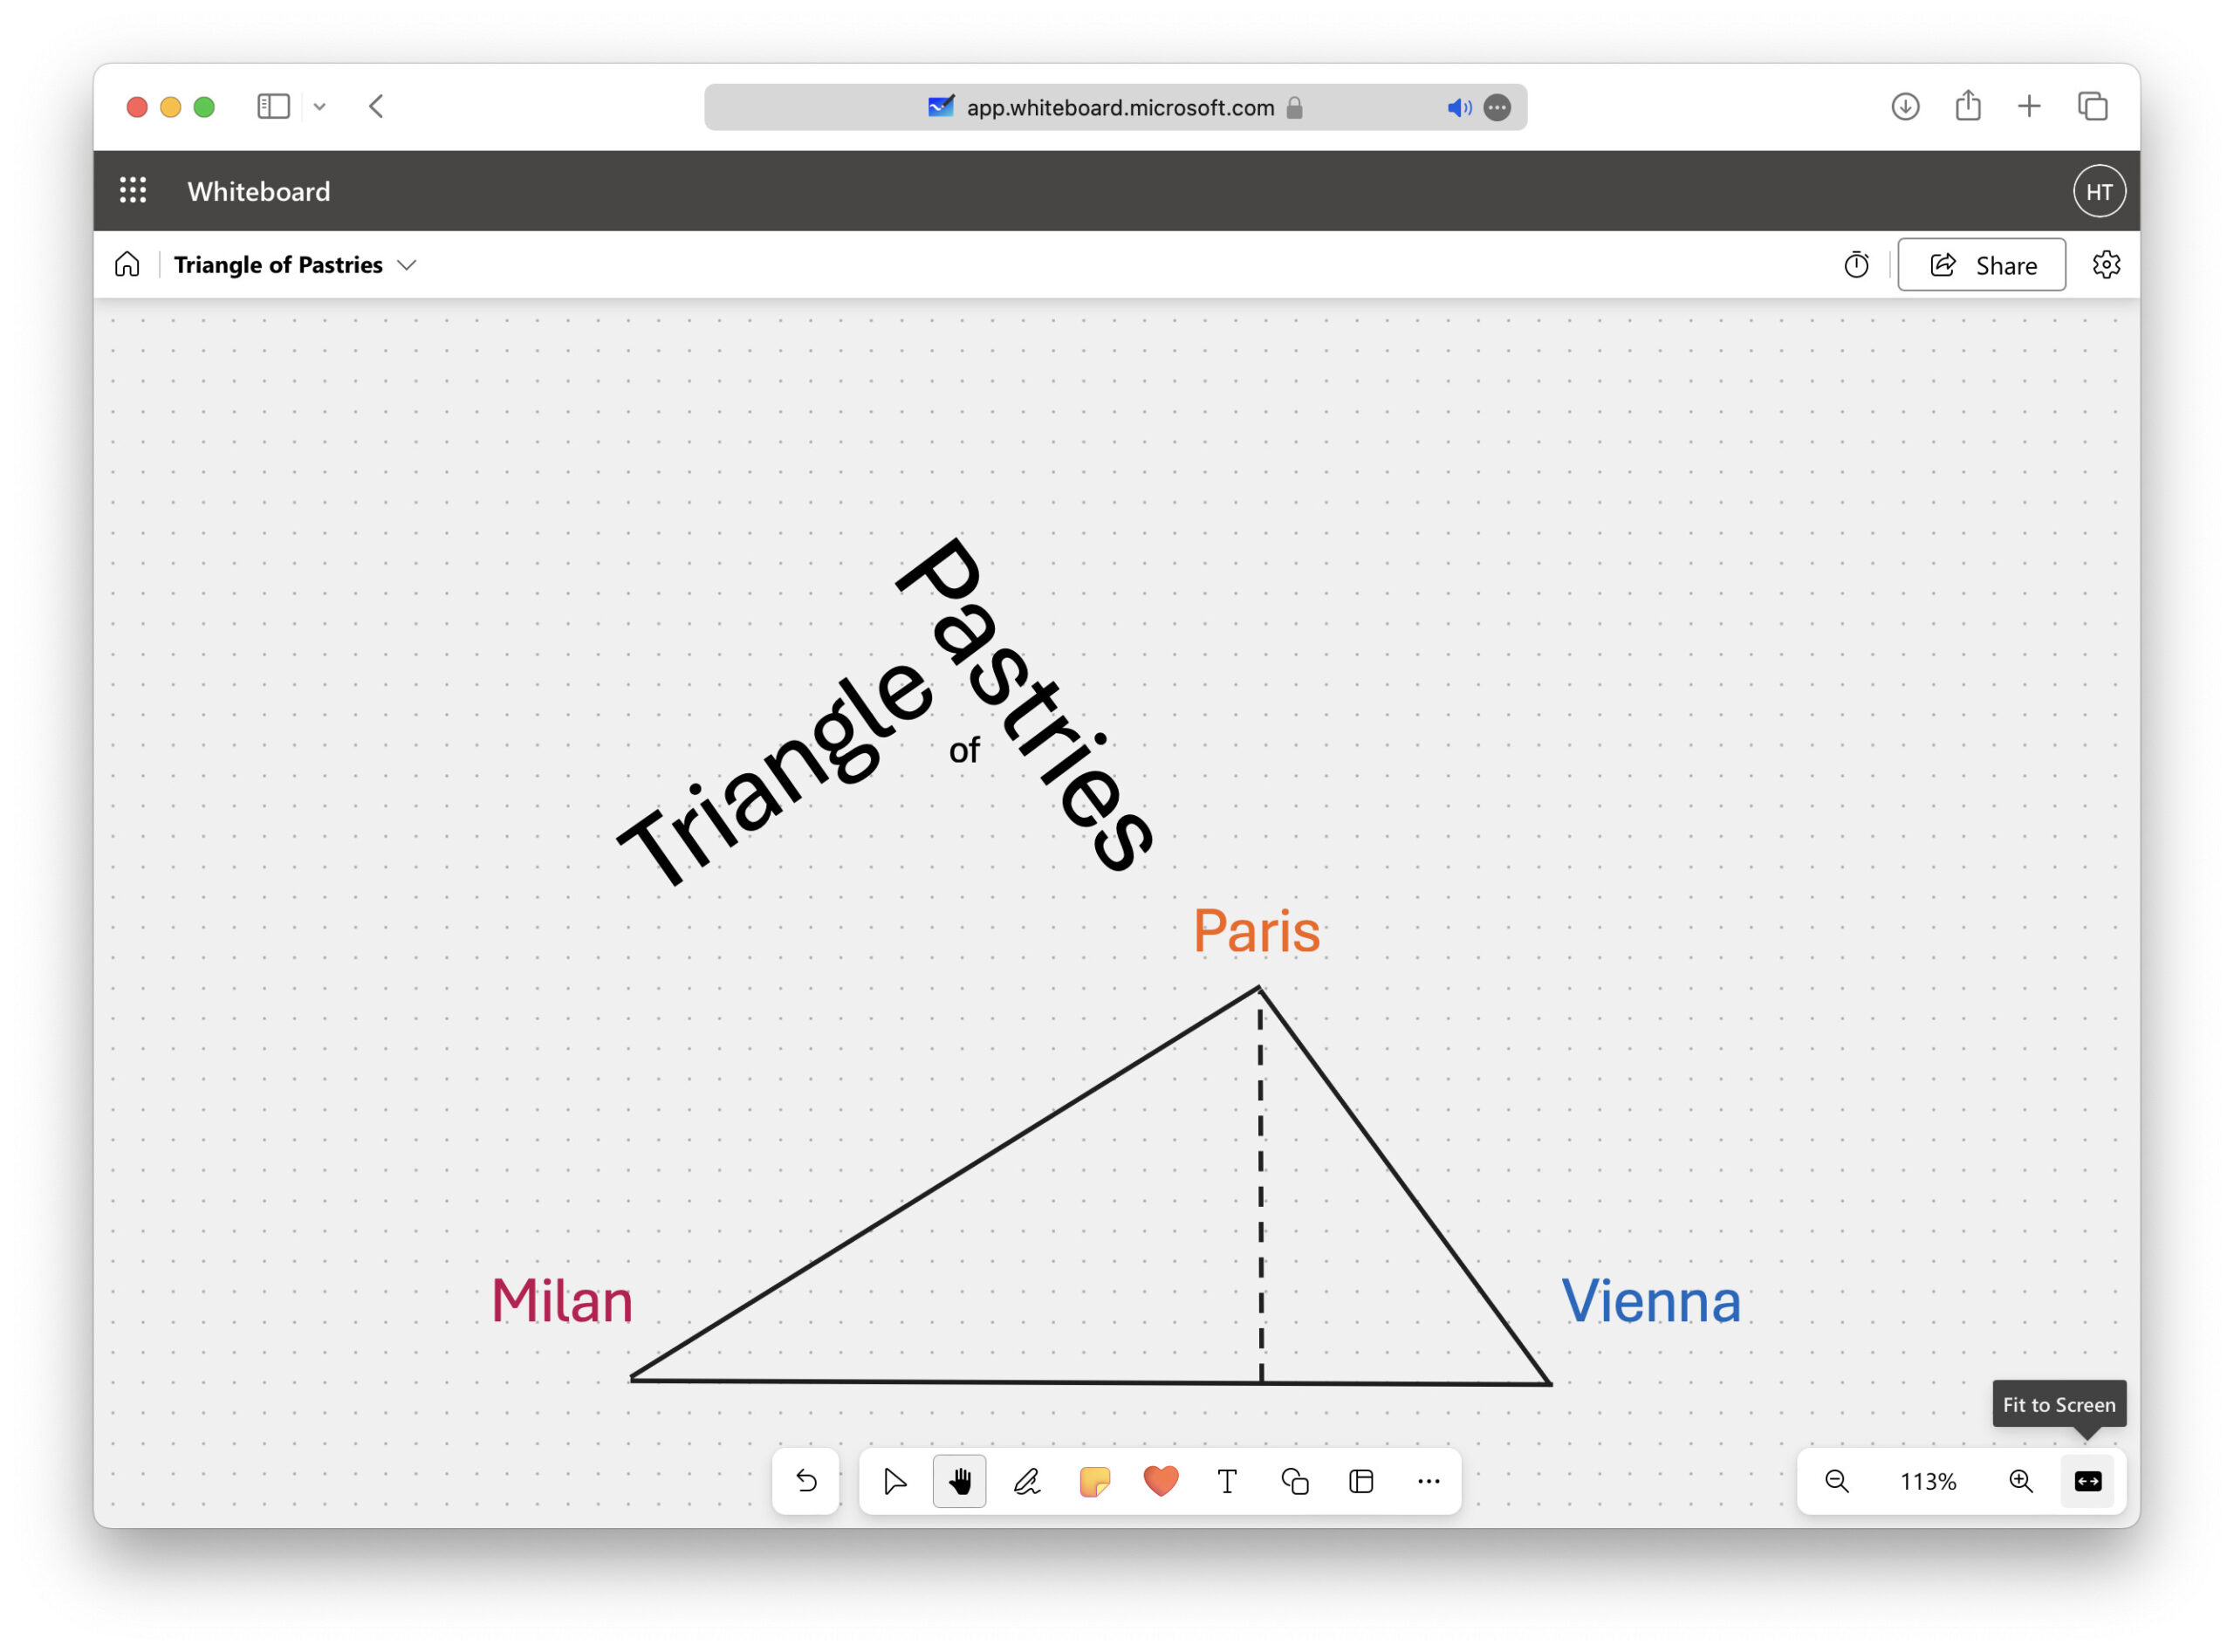Open the timer icon
This screenshot has width=2234, height=1652.
point(1856,265)
